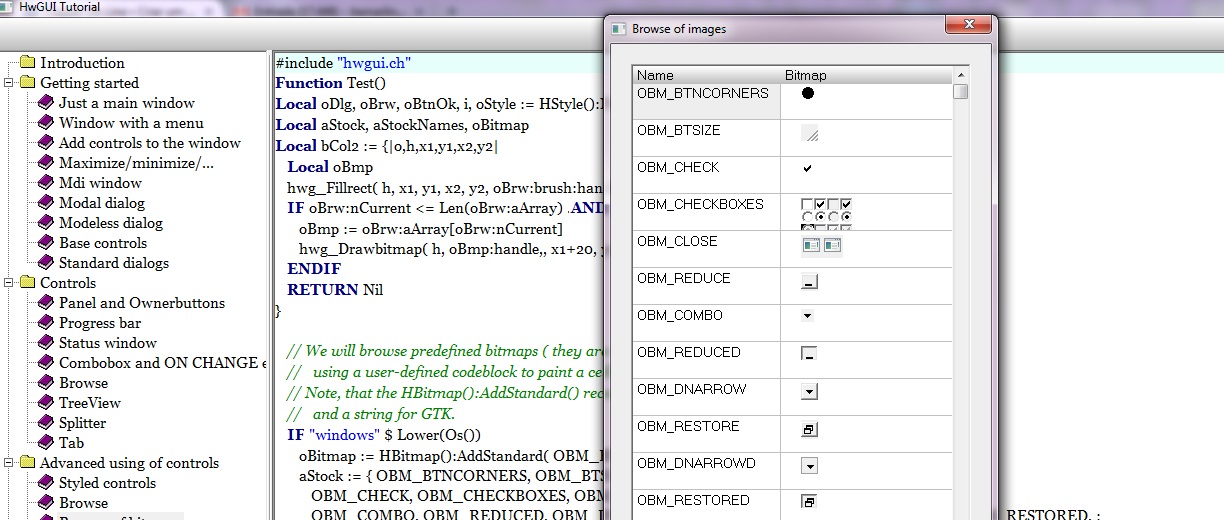This screenshot has width=1224, height=520.
Task: Select Window with a menu topic
Action: coord(130,123)
